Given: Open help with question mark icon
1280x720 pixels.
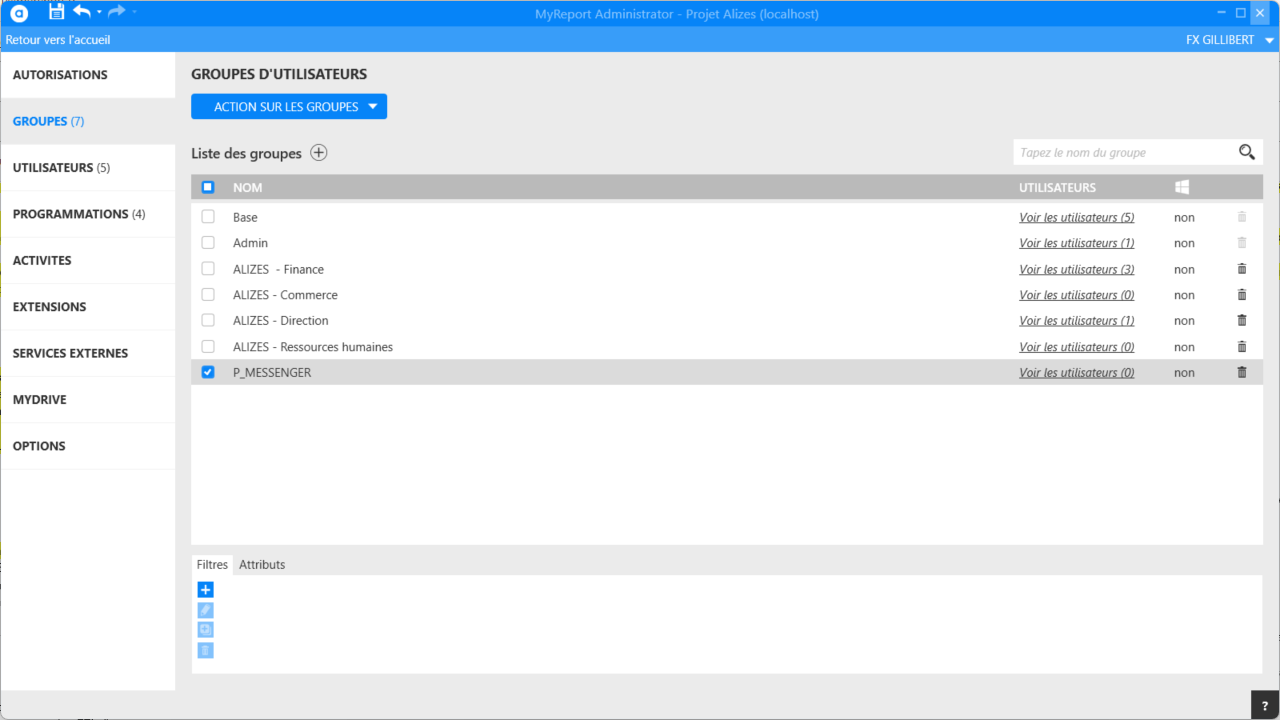Looking at the screenshot, I should [1265, 705].
